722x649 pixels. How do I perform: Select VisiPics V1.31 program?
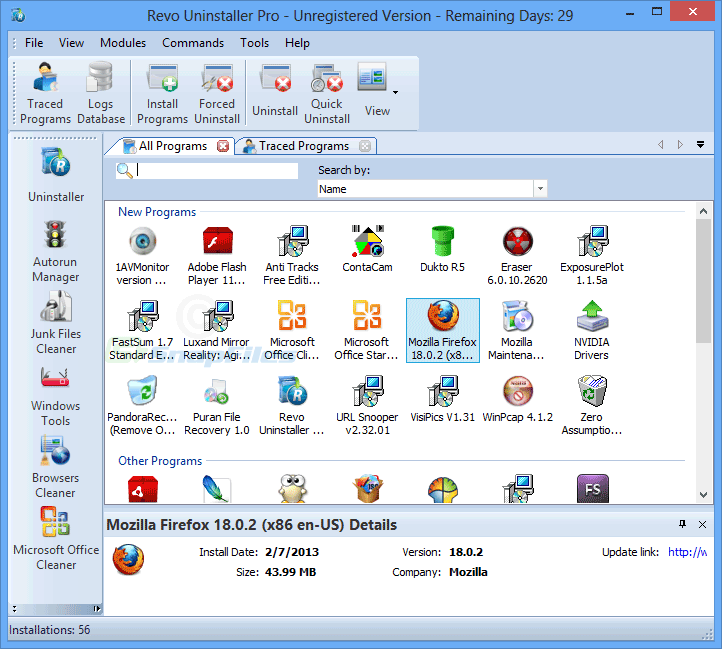pos(442,399)
